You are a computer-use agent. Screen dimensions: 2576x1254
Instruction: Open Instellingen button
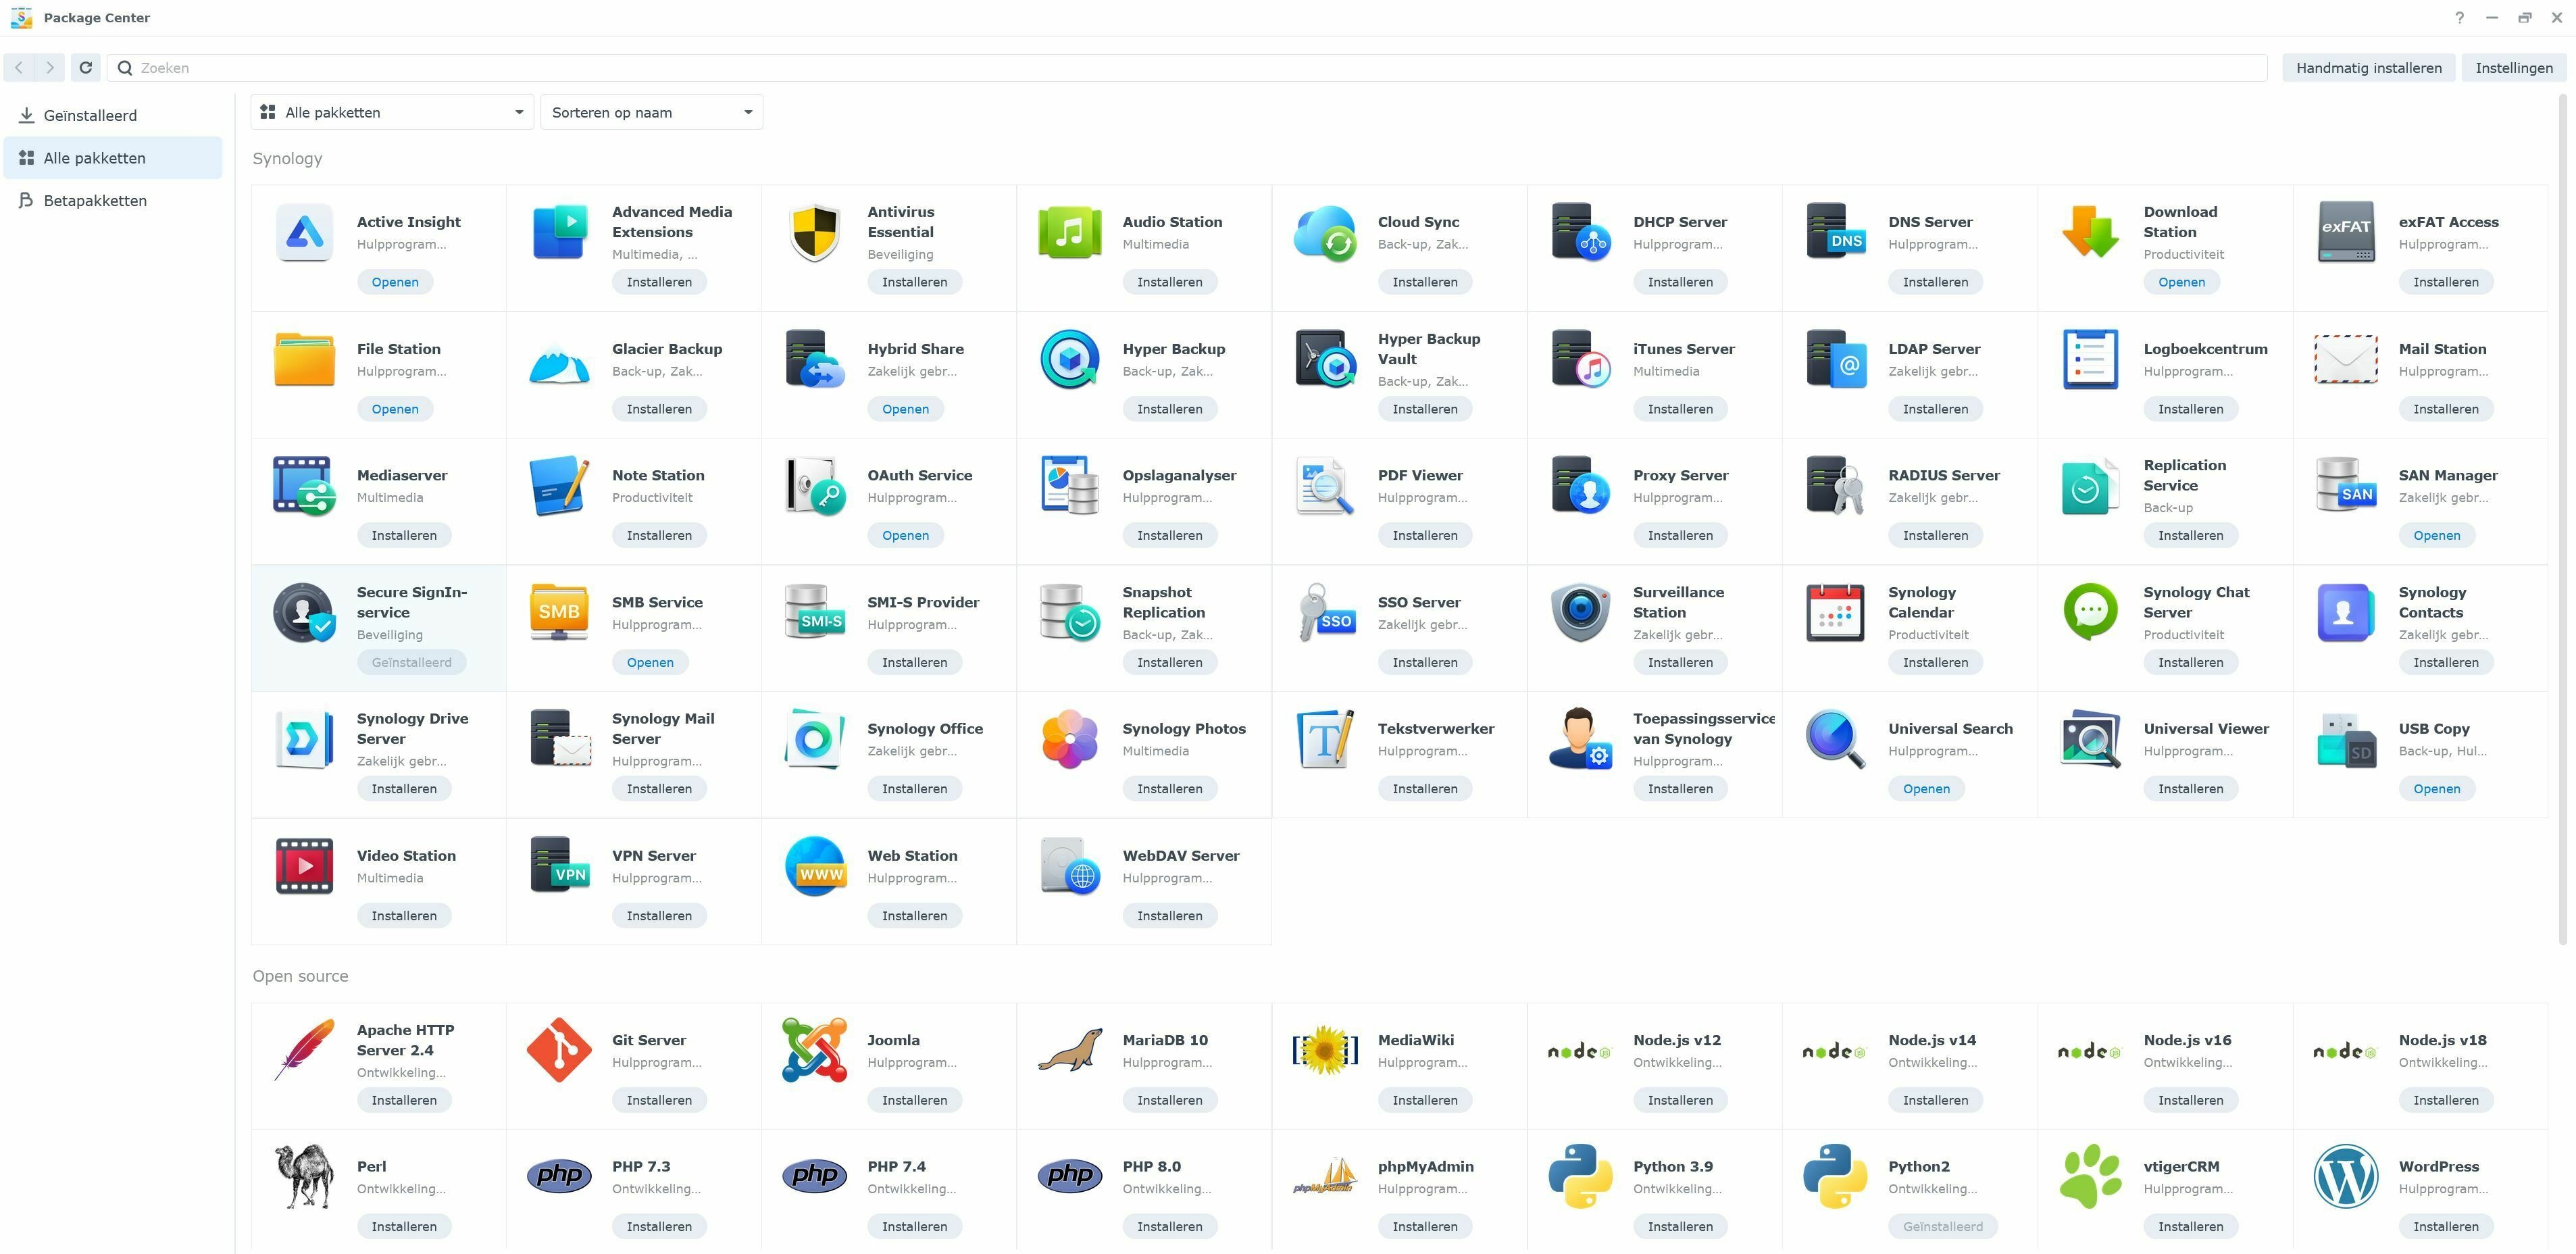pos(2514,68)
